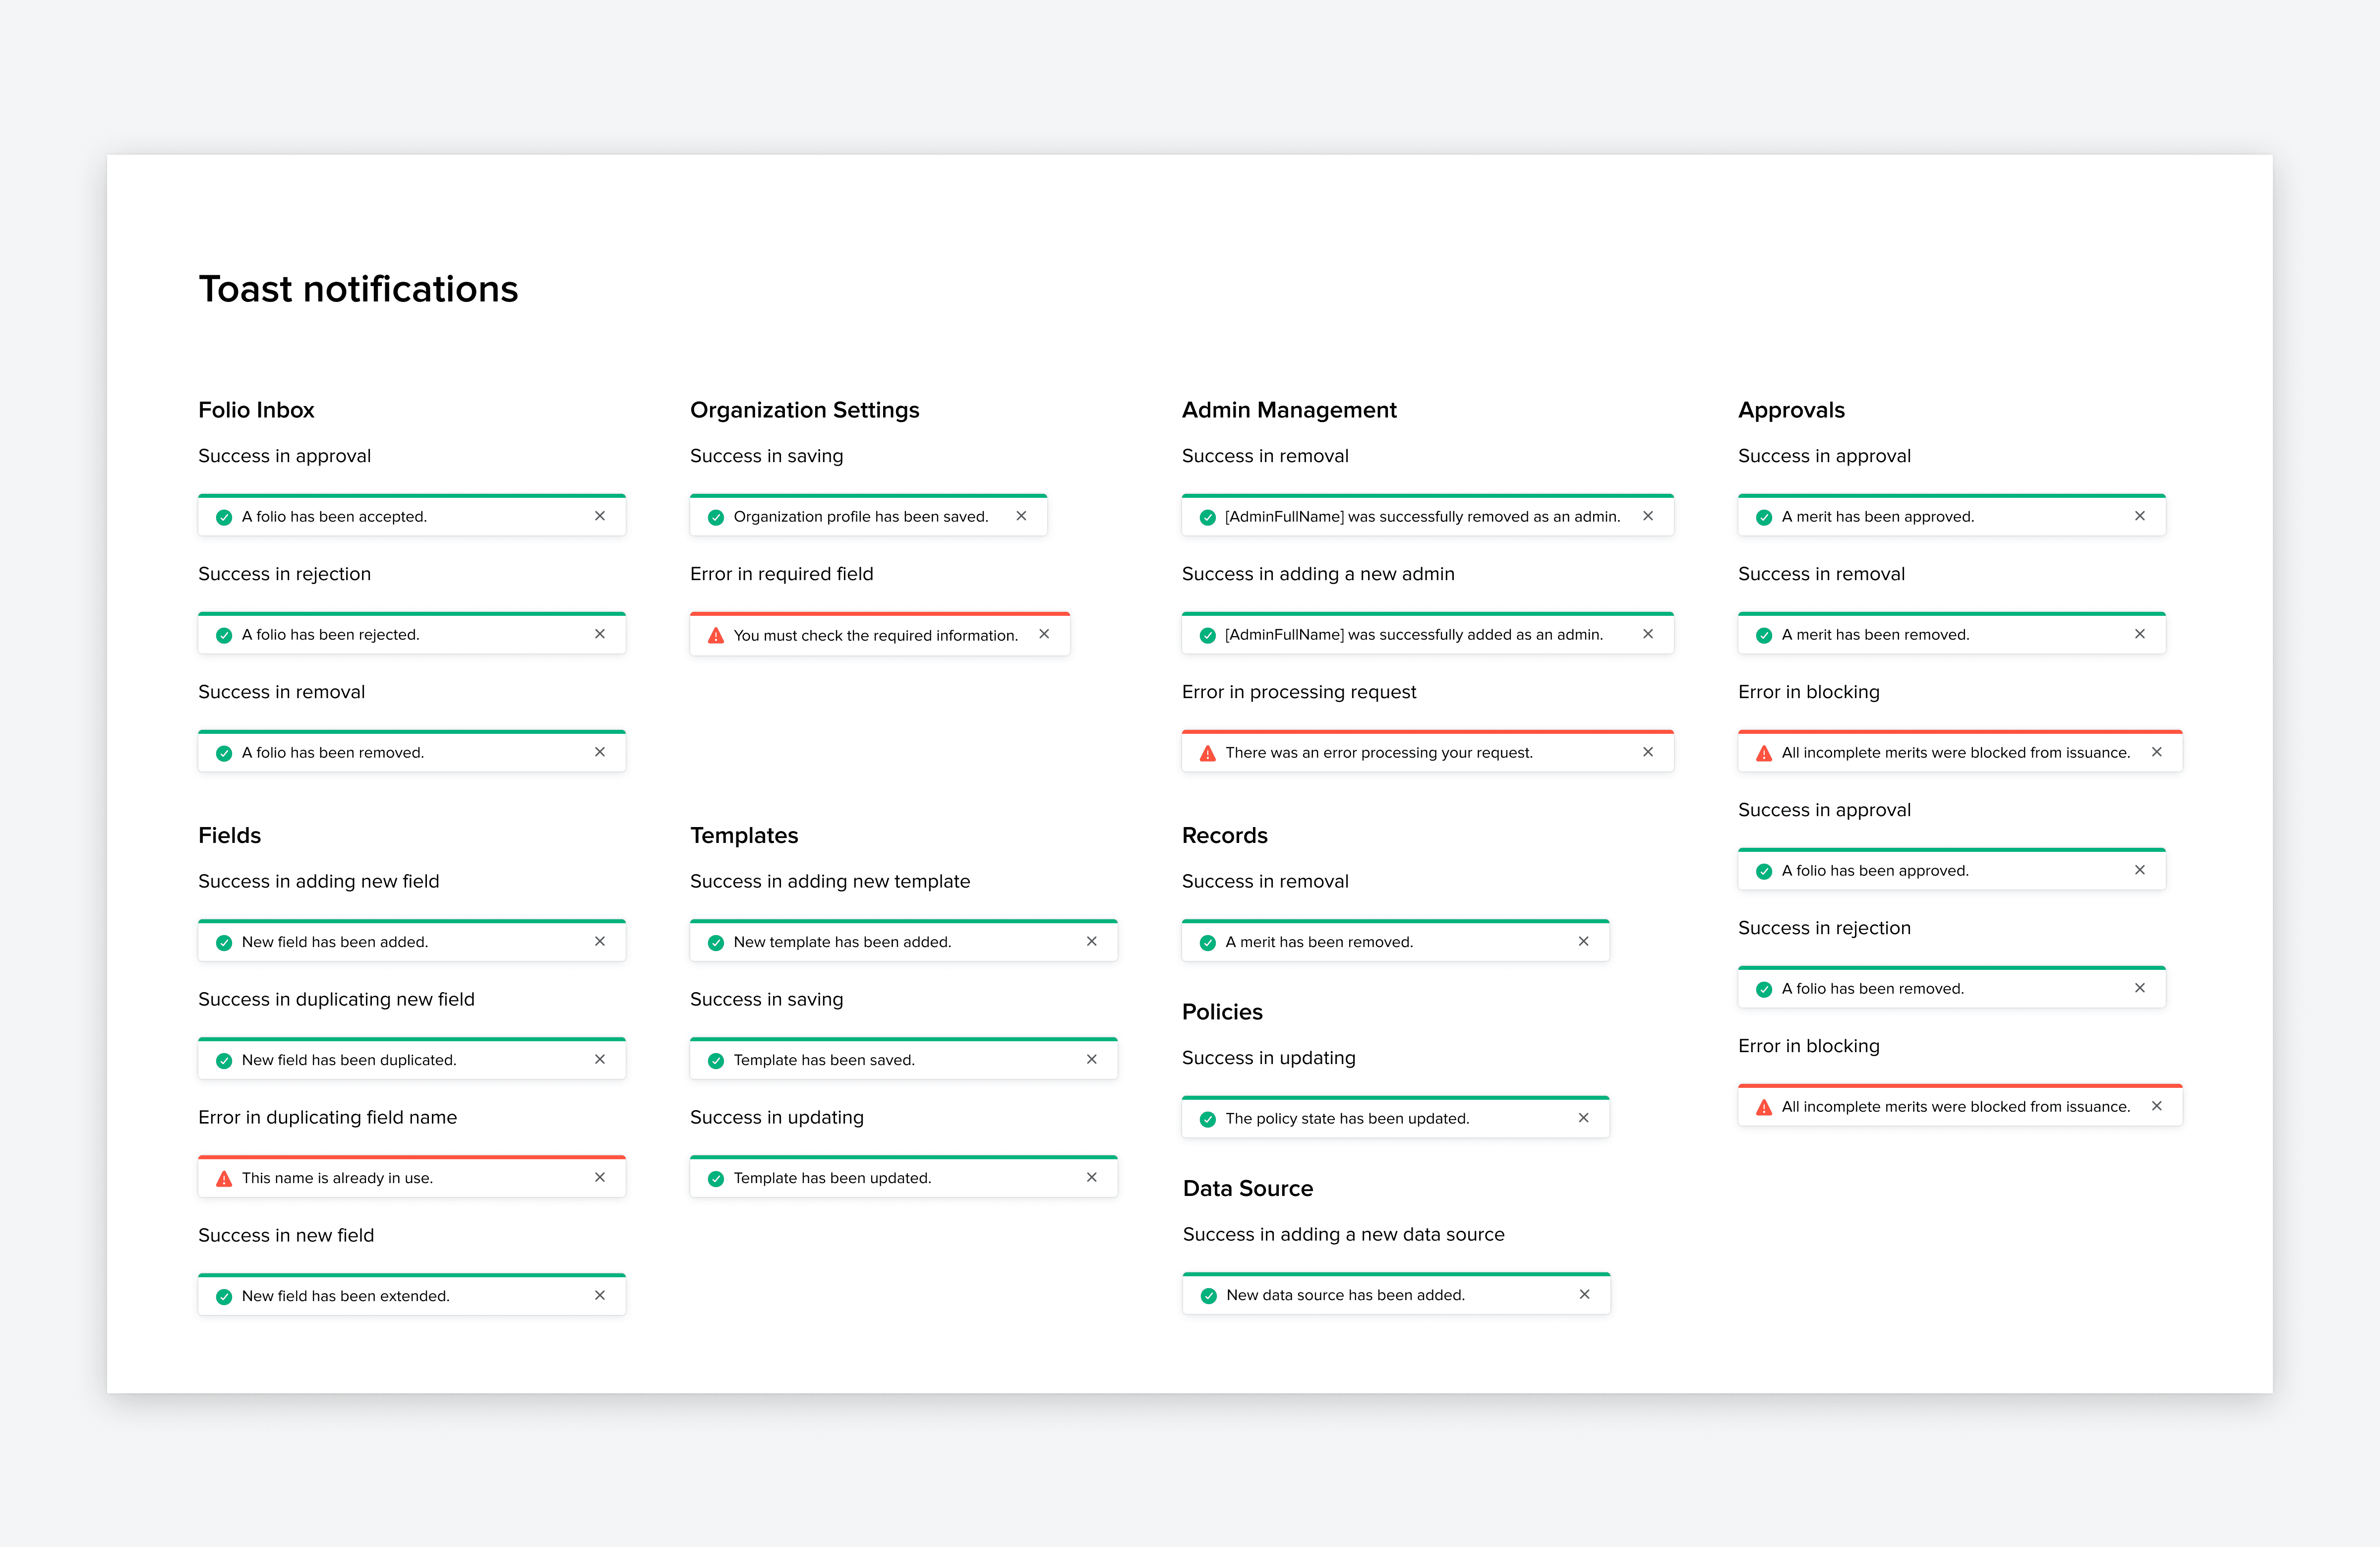Dismiss 'This name is already in use' toast
2380x1547 pixels.
pos(600,1177)
